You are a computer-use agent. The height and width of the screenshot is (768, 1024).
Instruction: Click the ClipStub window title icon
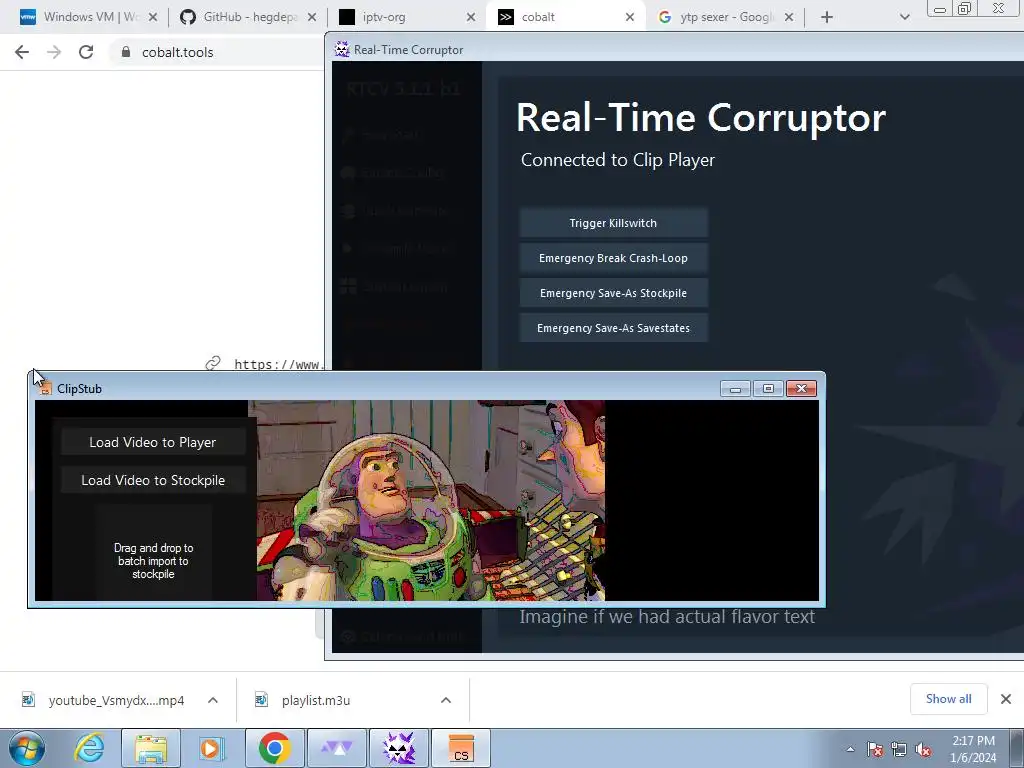pyautogui.click(x=44, y=388)
